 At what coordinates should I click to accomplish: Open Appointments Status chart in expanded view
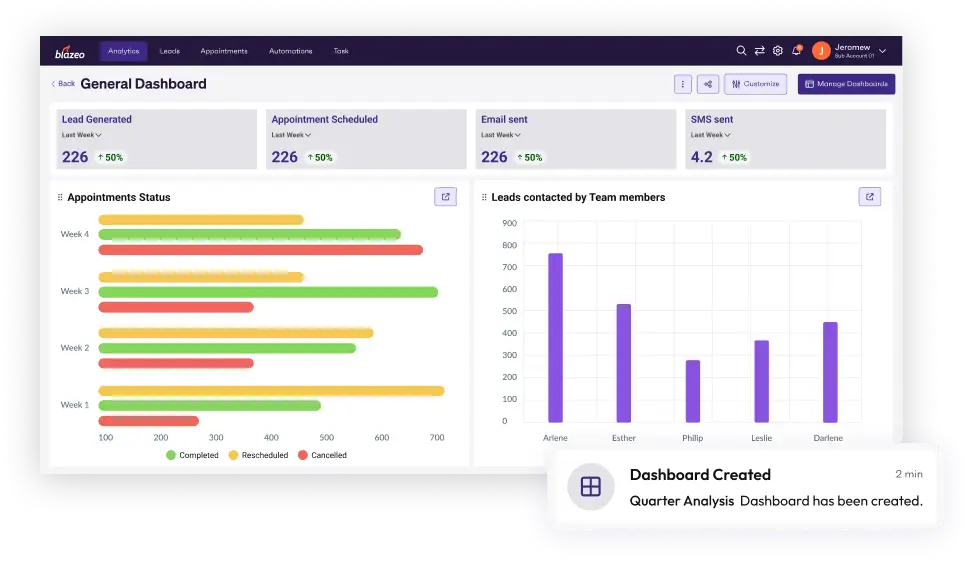445,197
